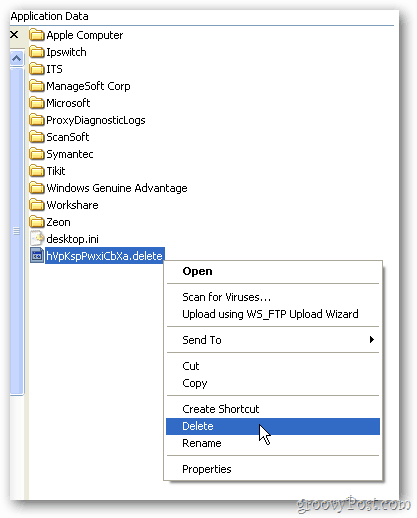Choose Create Shortcut from context menu

coord(273,409)
